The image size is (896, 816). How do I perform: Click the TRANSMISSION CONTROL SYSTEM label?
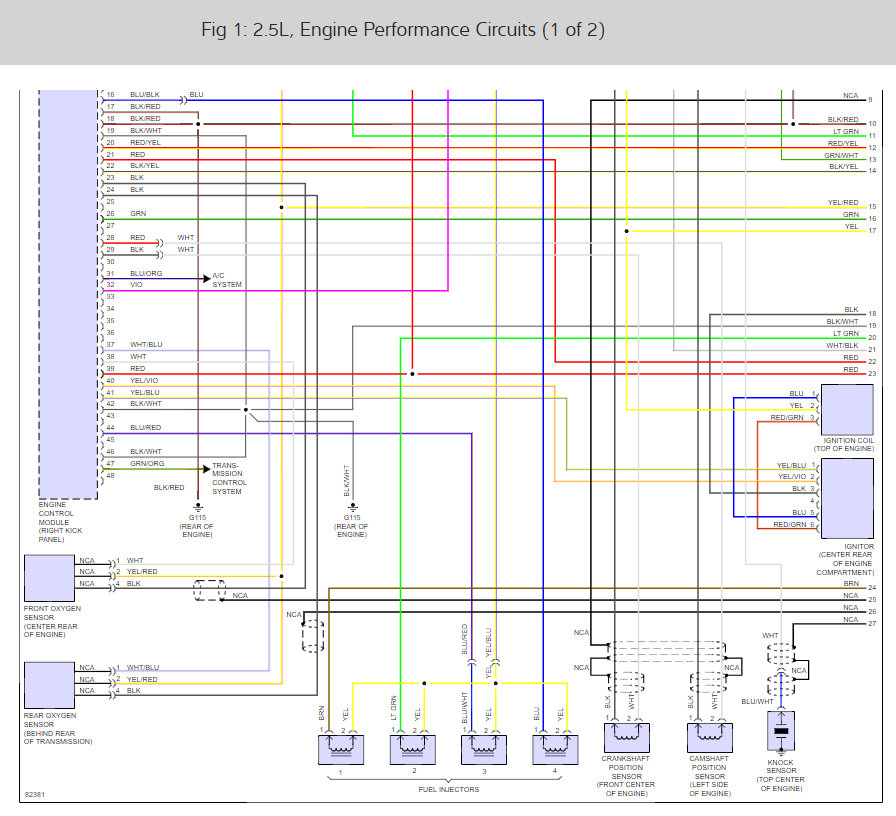pyautogui.click(x=229, y=478)
